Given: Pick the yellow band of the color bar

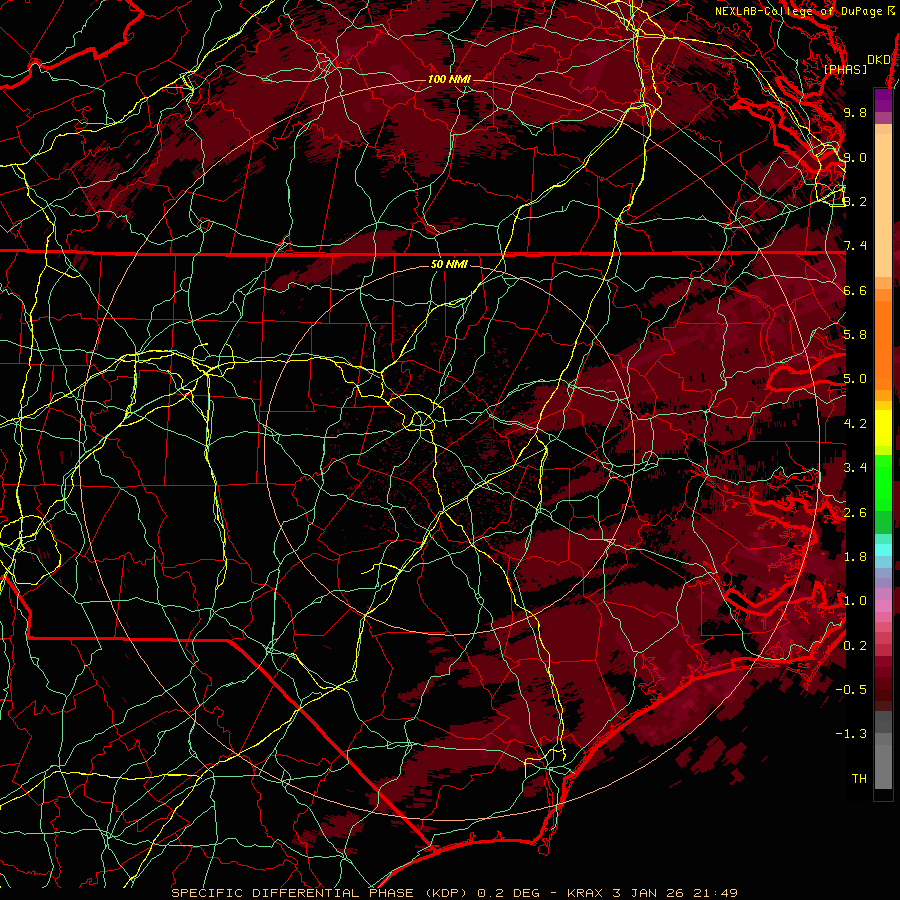Looking at the screenshot, I should tap(883, 428).
